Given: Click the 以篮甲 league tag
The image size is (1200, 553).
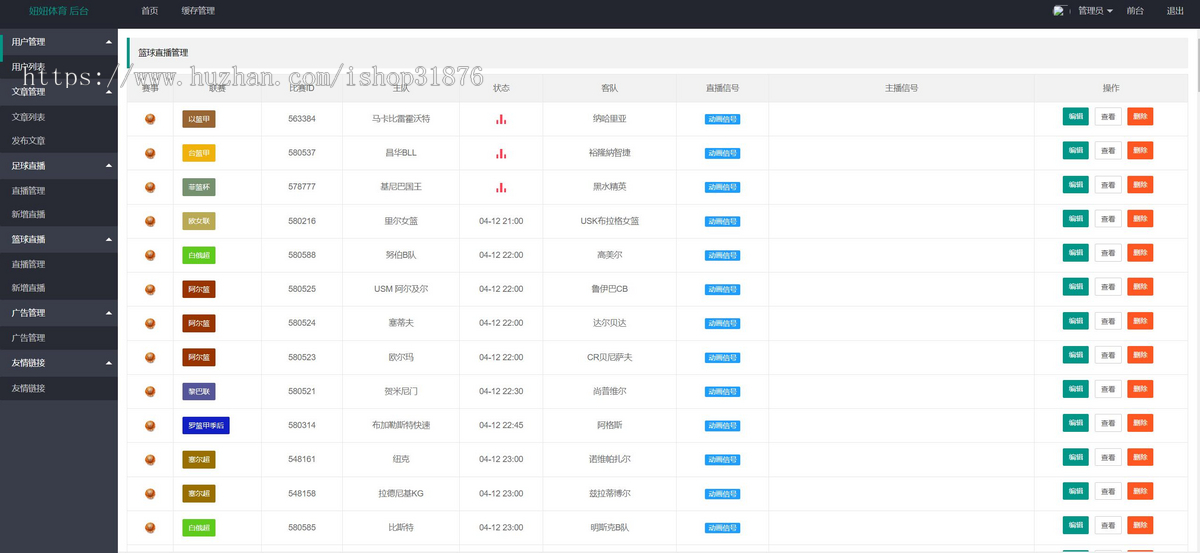Looking at the screenshot, I should pos(199,119).
